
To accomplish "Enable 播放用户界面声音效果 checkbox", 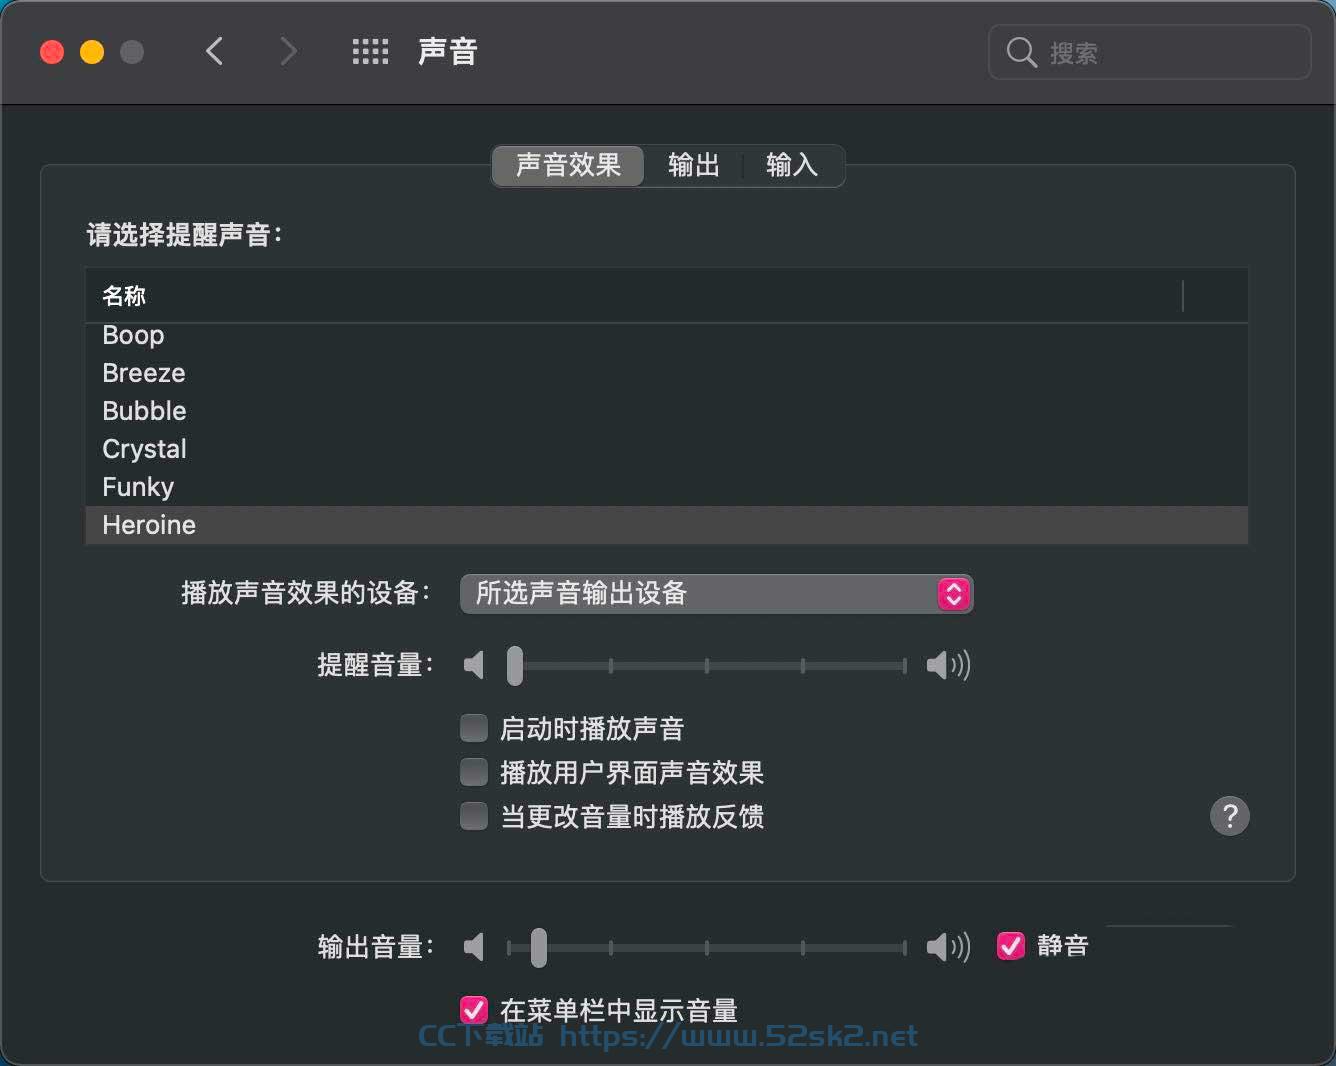I will coord(474,772).
